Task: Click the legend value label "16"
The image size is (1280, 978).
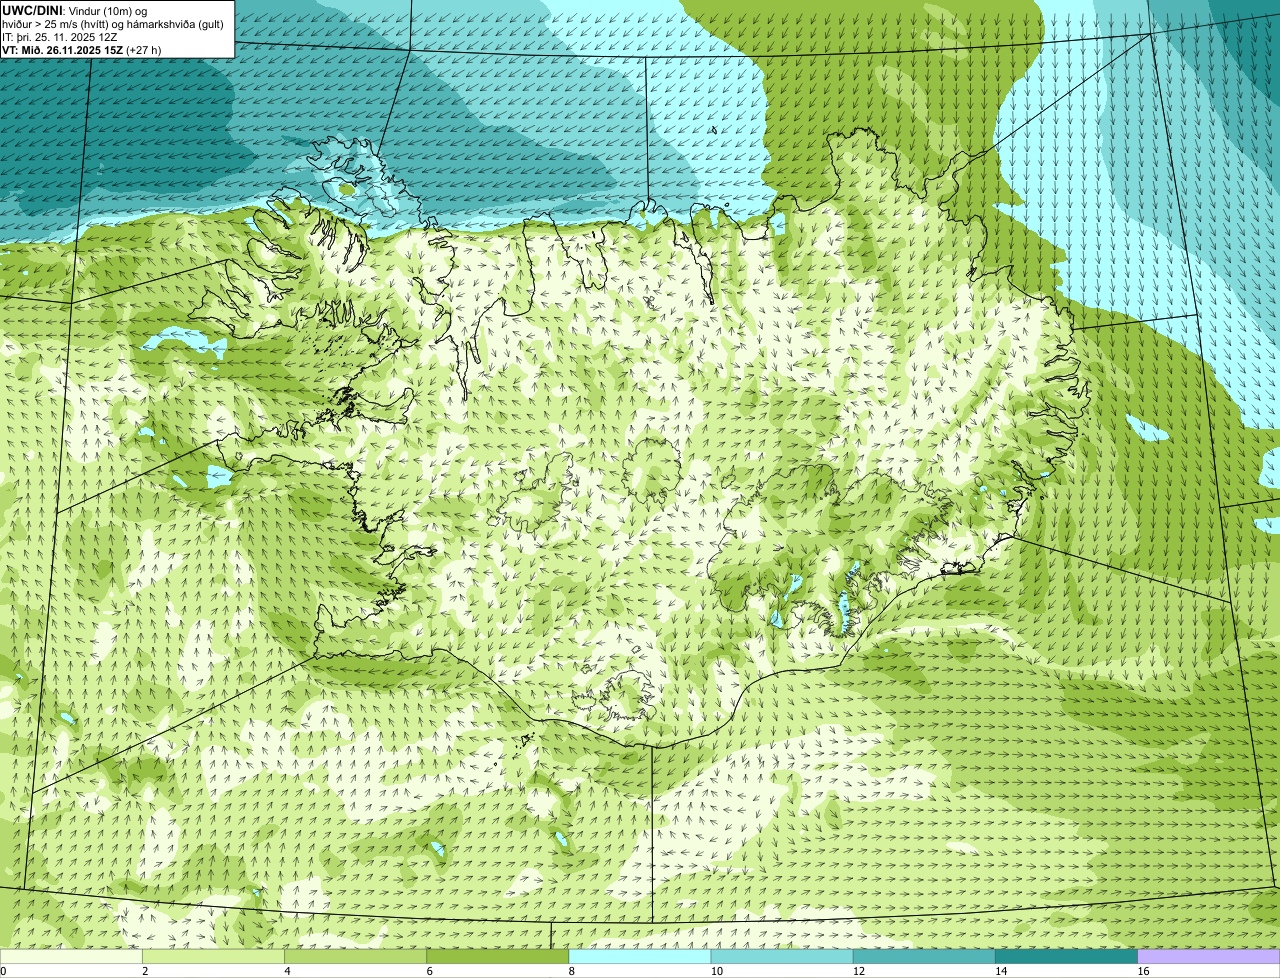Action: pyautogui.click(x=1143, y=971)
